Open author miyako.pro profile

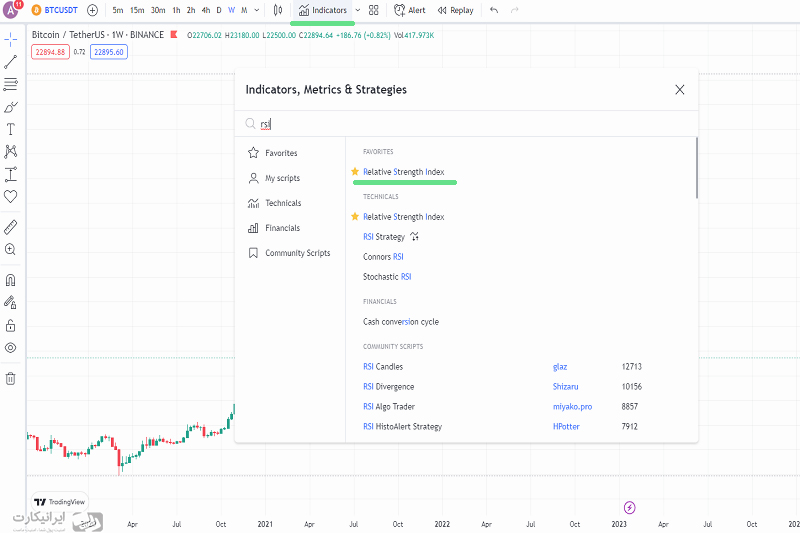point(572,407)
